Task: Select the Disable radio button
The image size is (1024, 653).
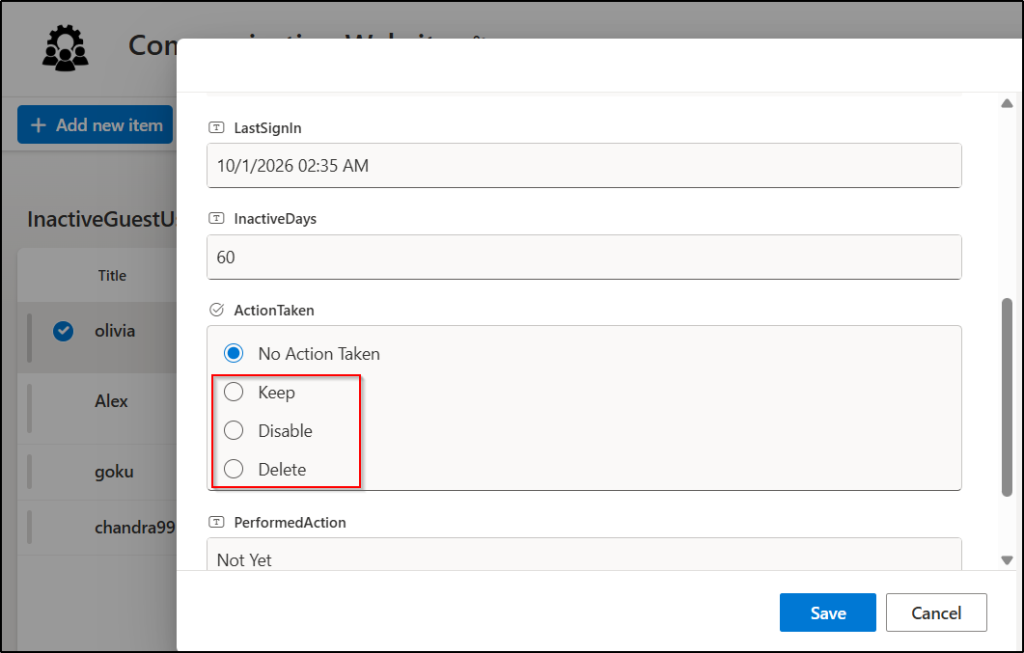Action: pyautogui.click(x=233, y=430)
